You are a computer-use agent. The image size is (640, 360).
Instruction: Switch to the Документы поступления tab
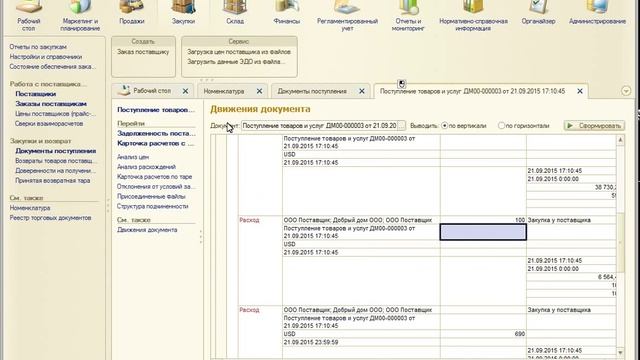[312, 91]
